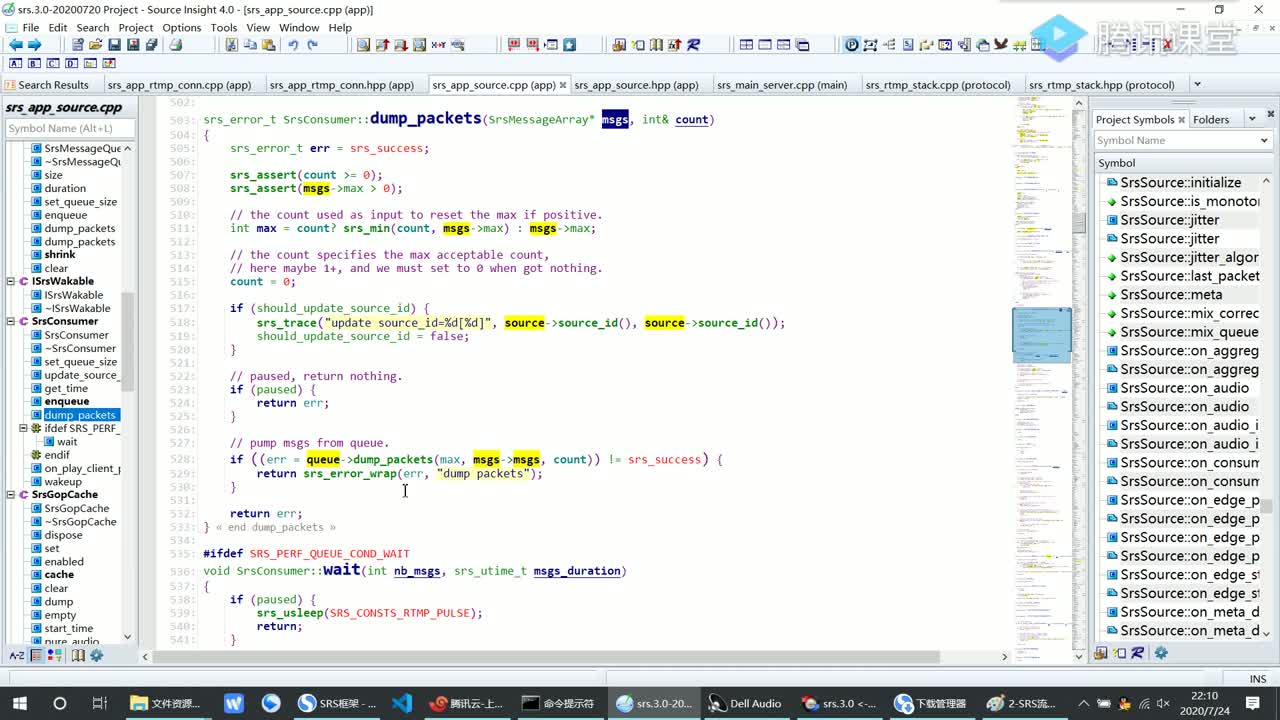1280x720 pixels.
Task: Open the Visual Studio Code taskbar icon
Action: click(402, 703)
